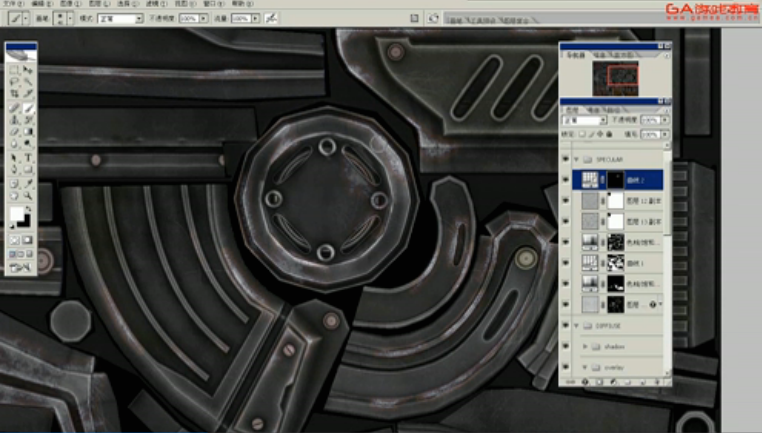Viewport: 762px width, 433px height.
Task: Hide the shadow group
Action: pyautogui.click(x=565, y=346)
